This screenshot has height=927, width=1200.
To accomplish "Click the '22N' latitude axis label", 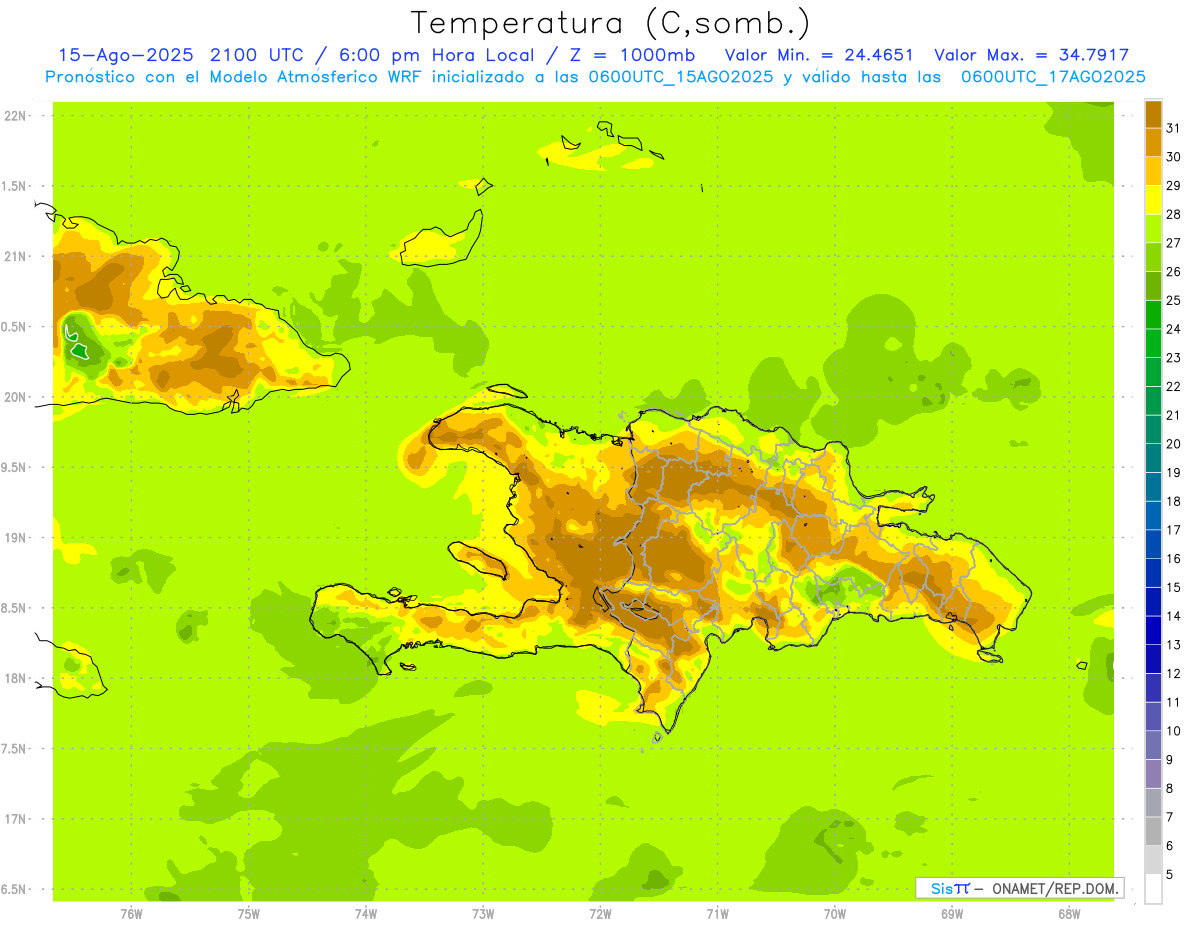I will coord(15,115).
